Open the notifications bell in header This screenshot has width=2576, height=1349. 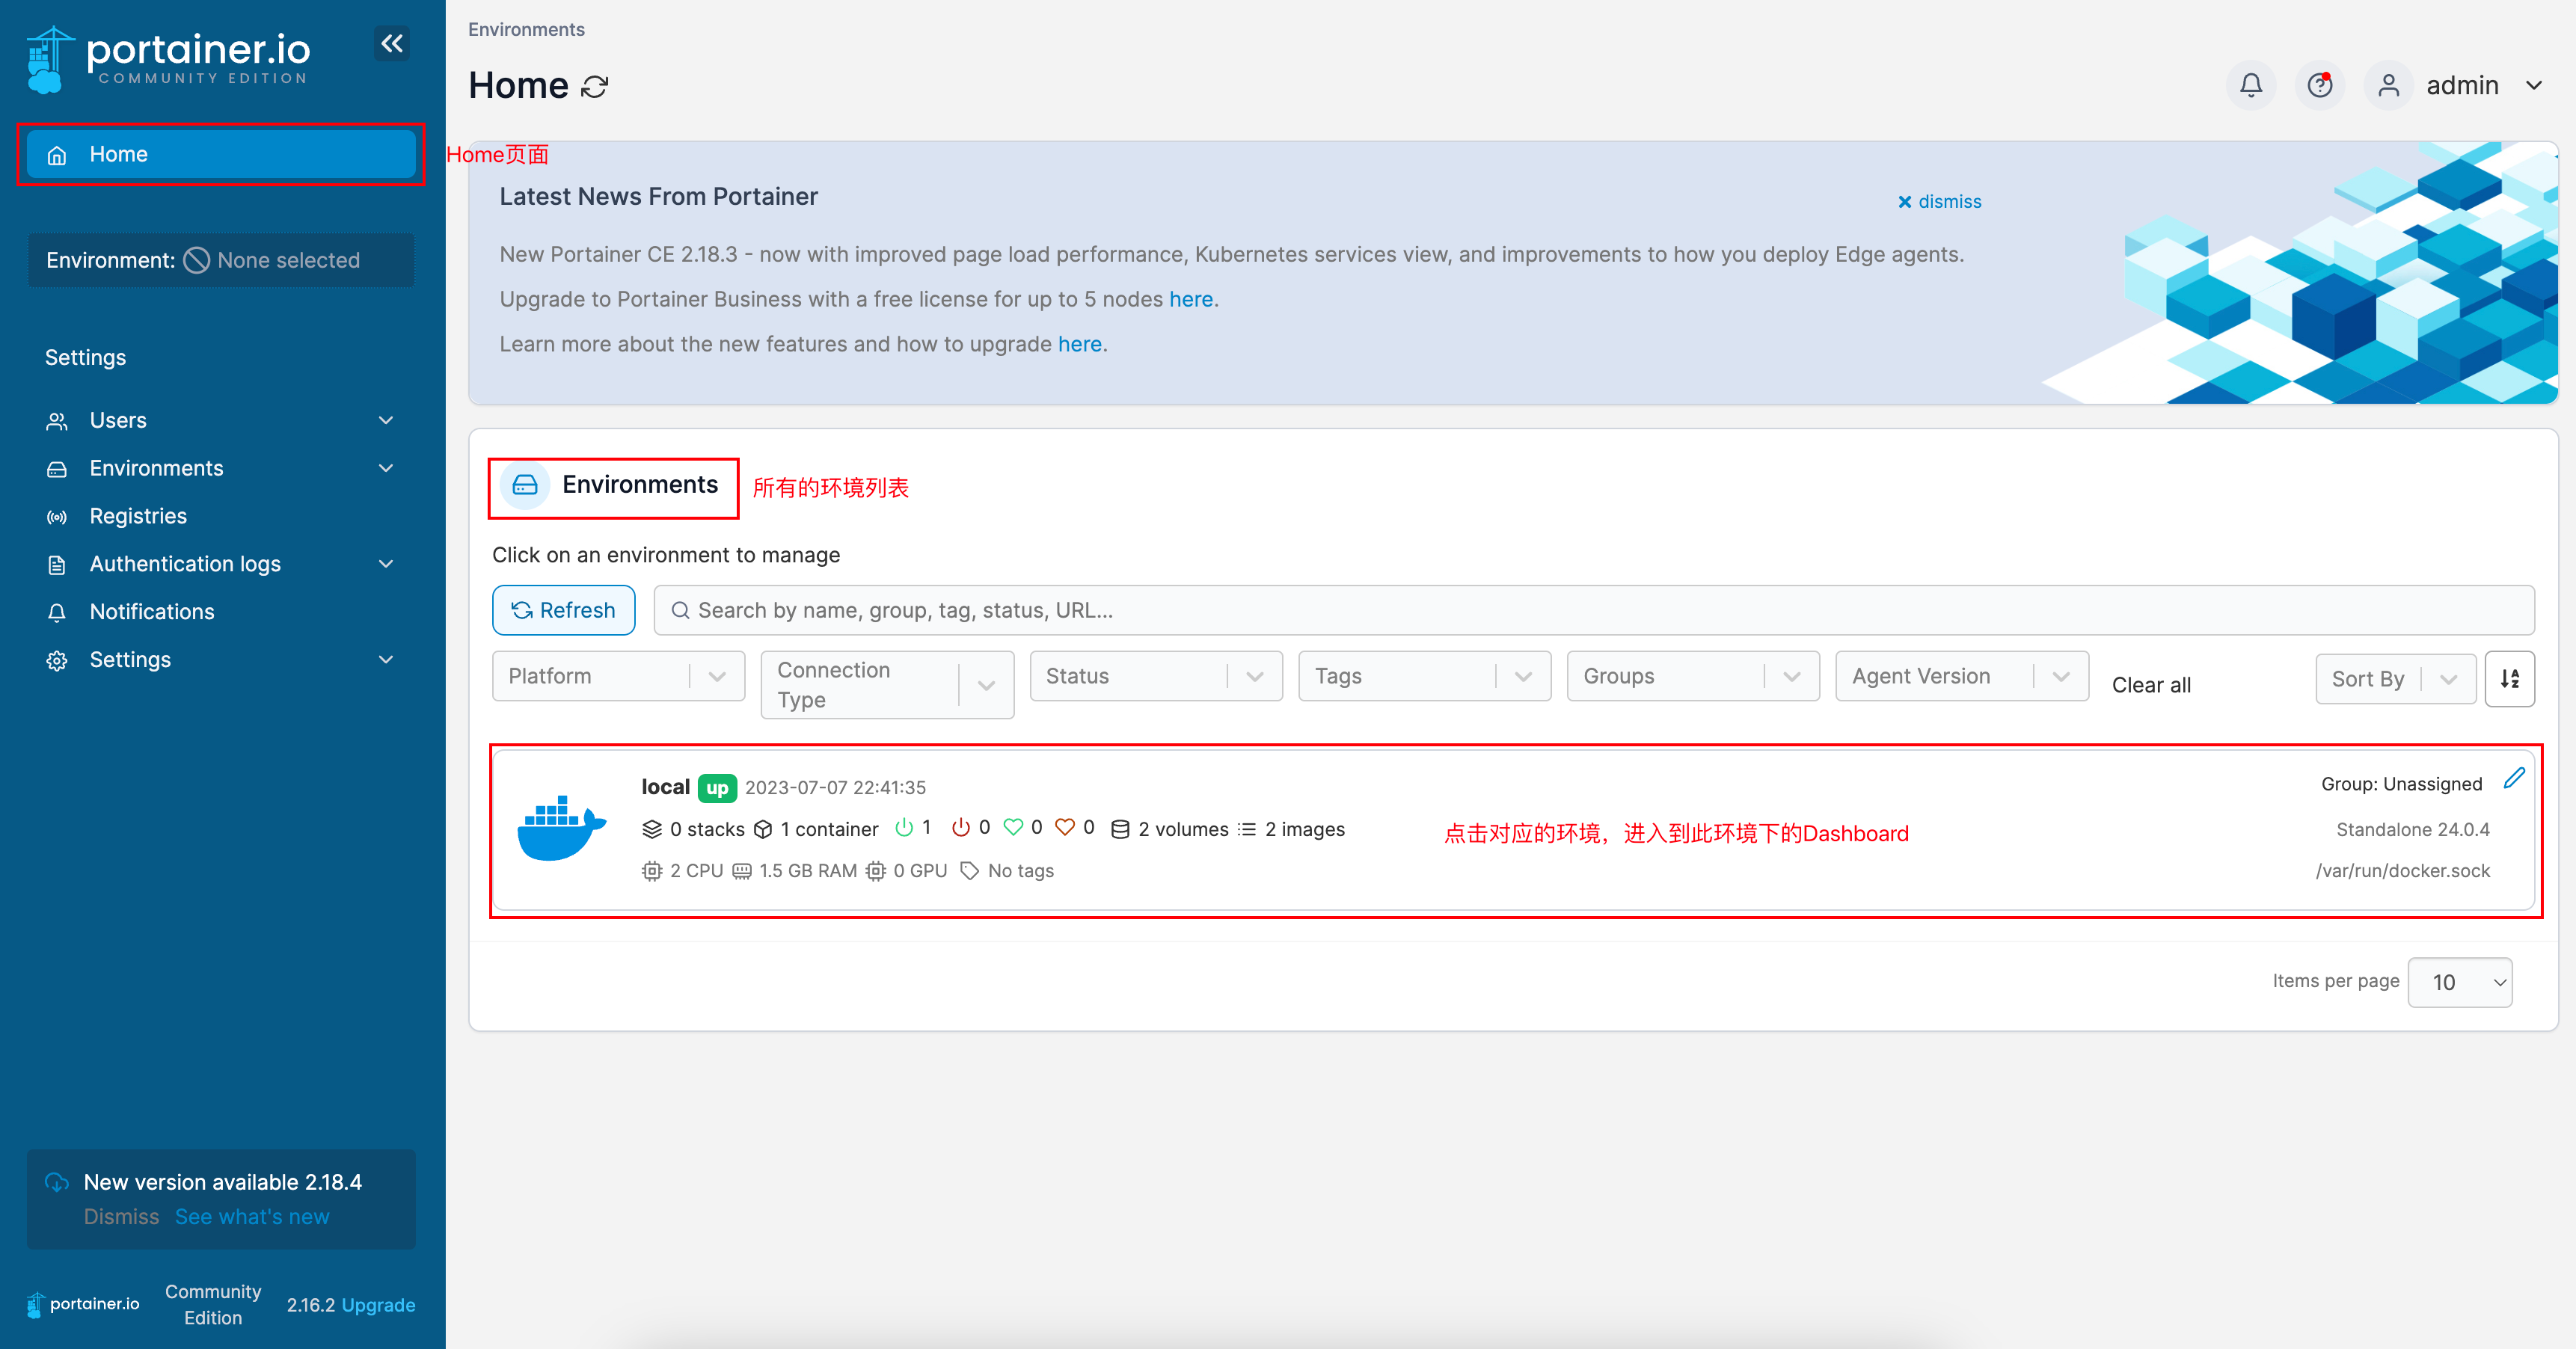[x=2250, y=86]
